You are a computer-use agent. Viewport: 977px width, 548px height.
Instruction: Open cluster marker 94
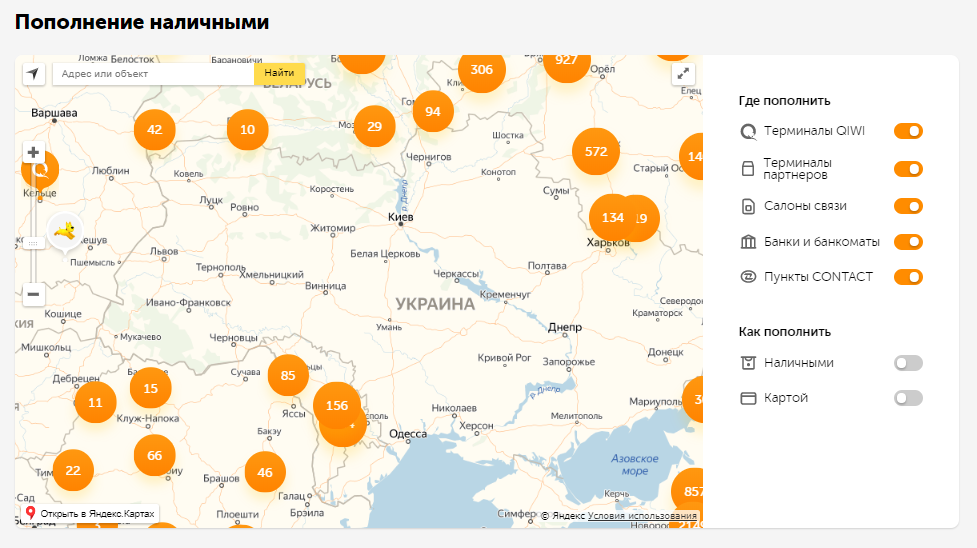click(x=433, y=112)
